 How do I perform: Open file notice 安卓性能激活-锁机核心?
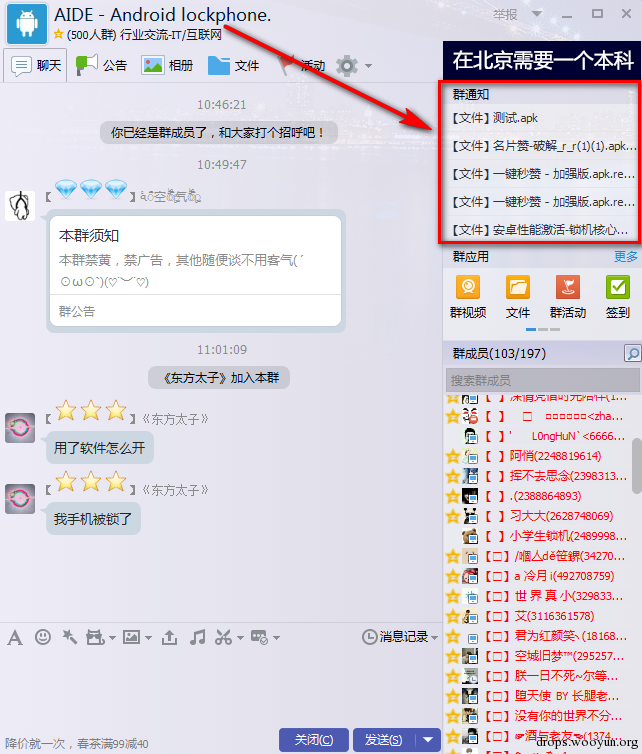coord(540,230)
